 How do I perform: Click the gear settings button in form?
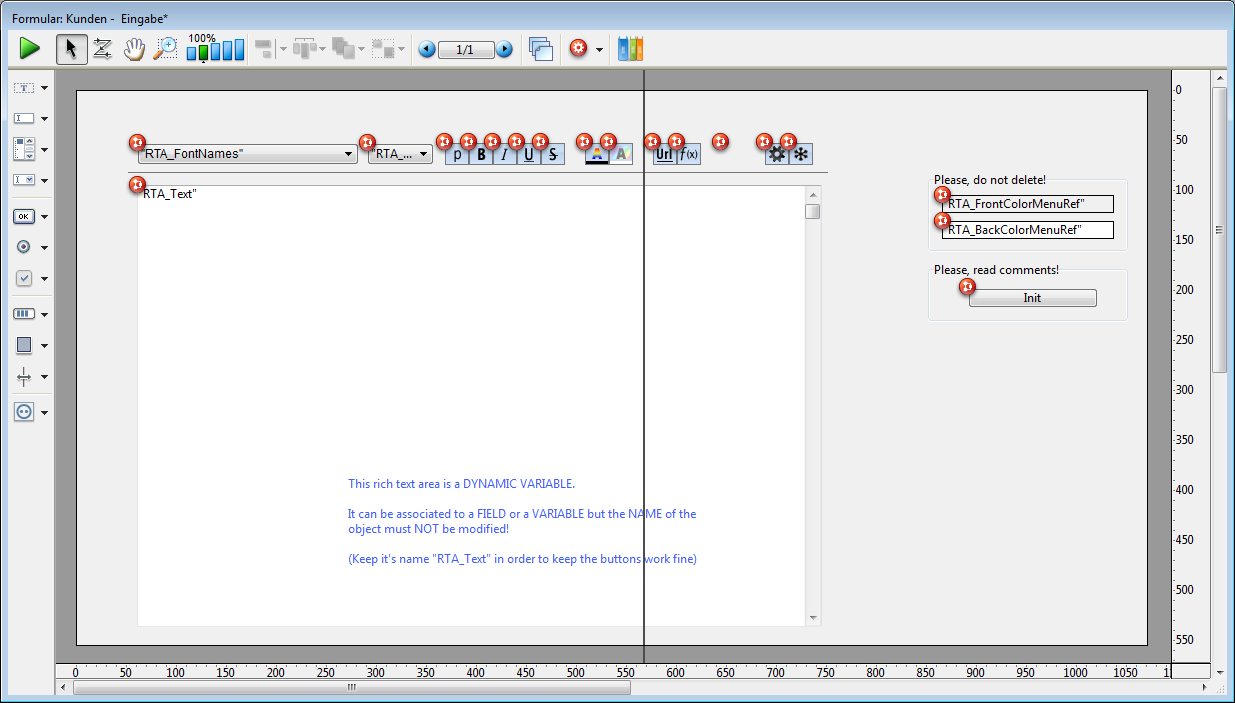pyautogui.click(x=776, y=155)
